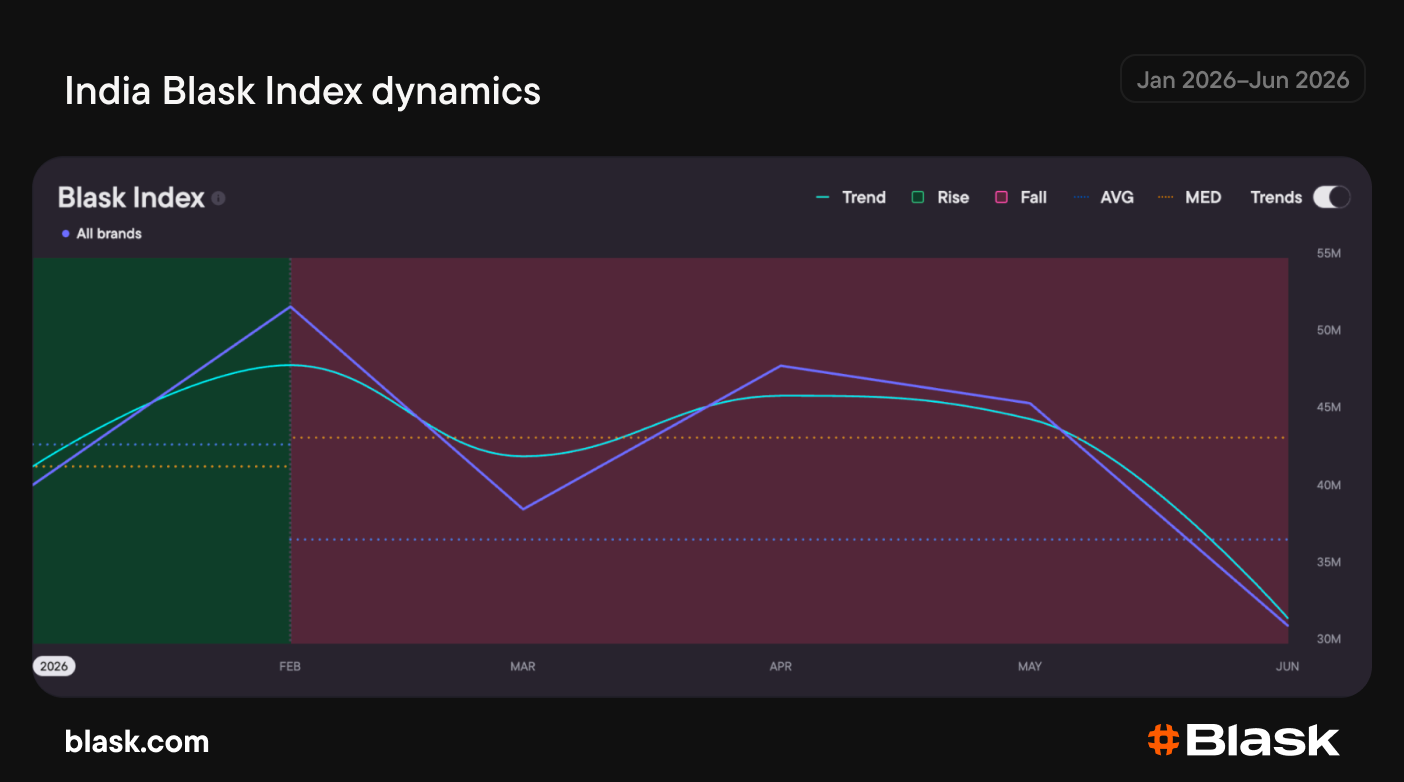Click the Blask Index info icon
The height and width of the screenshot is (782, 1404).
click(218, 198)
